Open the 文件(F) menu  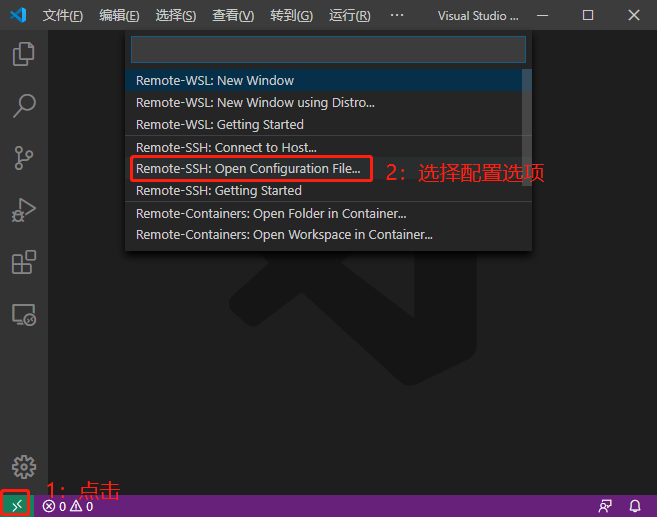[x=63, y=16]
